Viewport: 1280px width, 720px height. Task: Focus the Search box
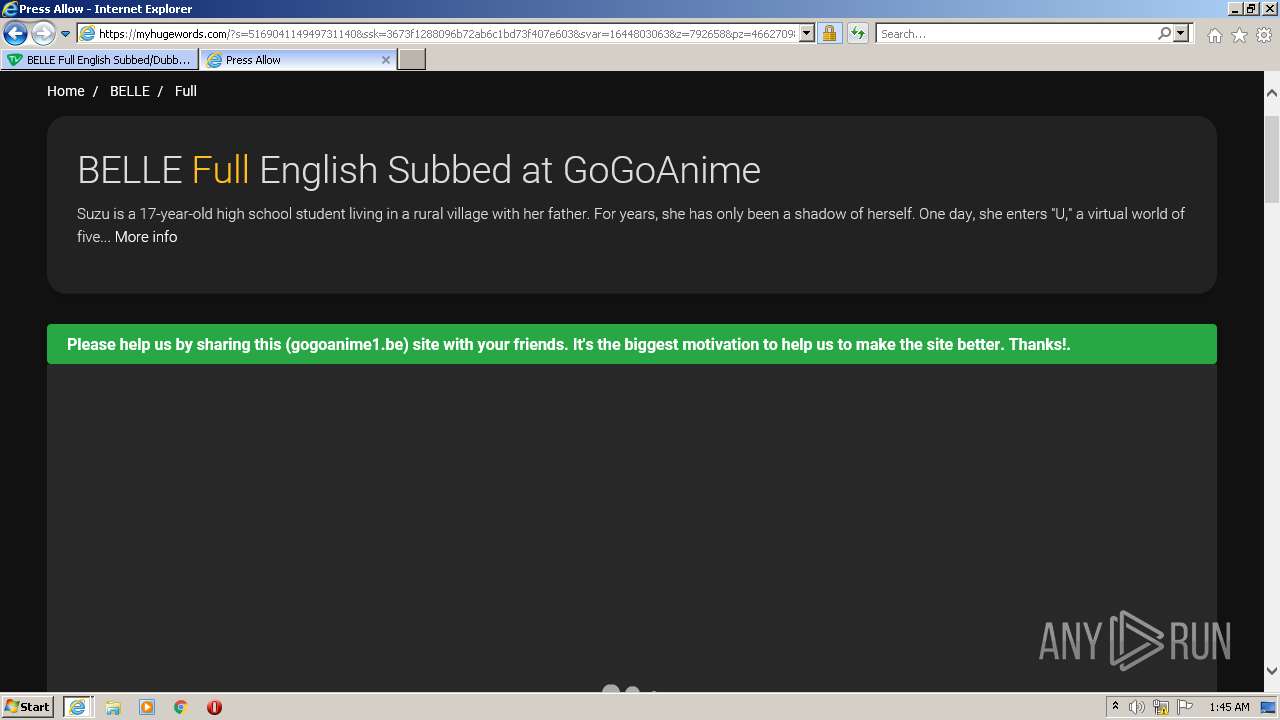click(x=1015, y=34)
